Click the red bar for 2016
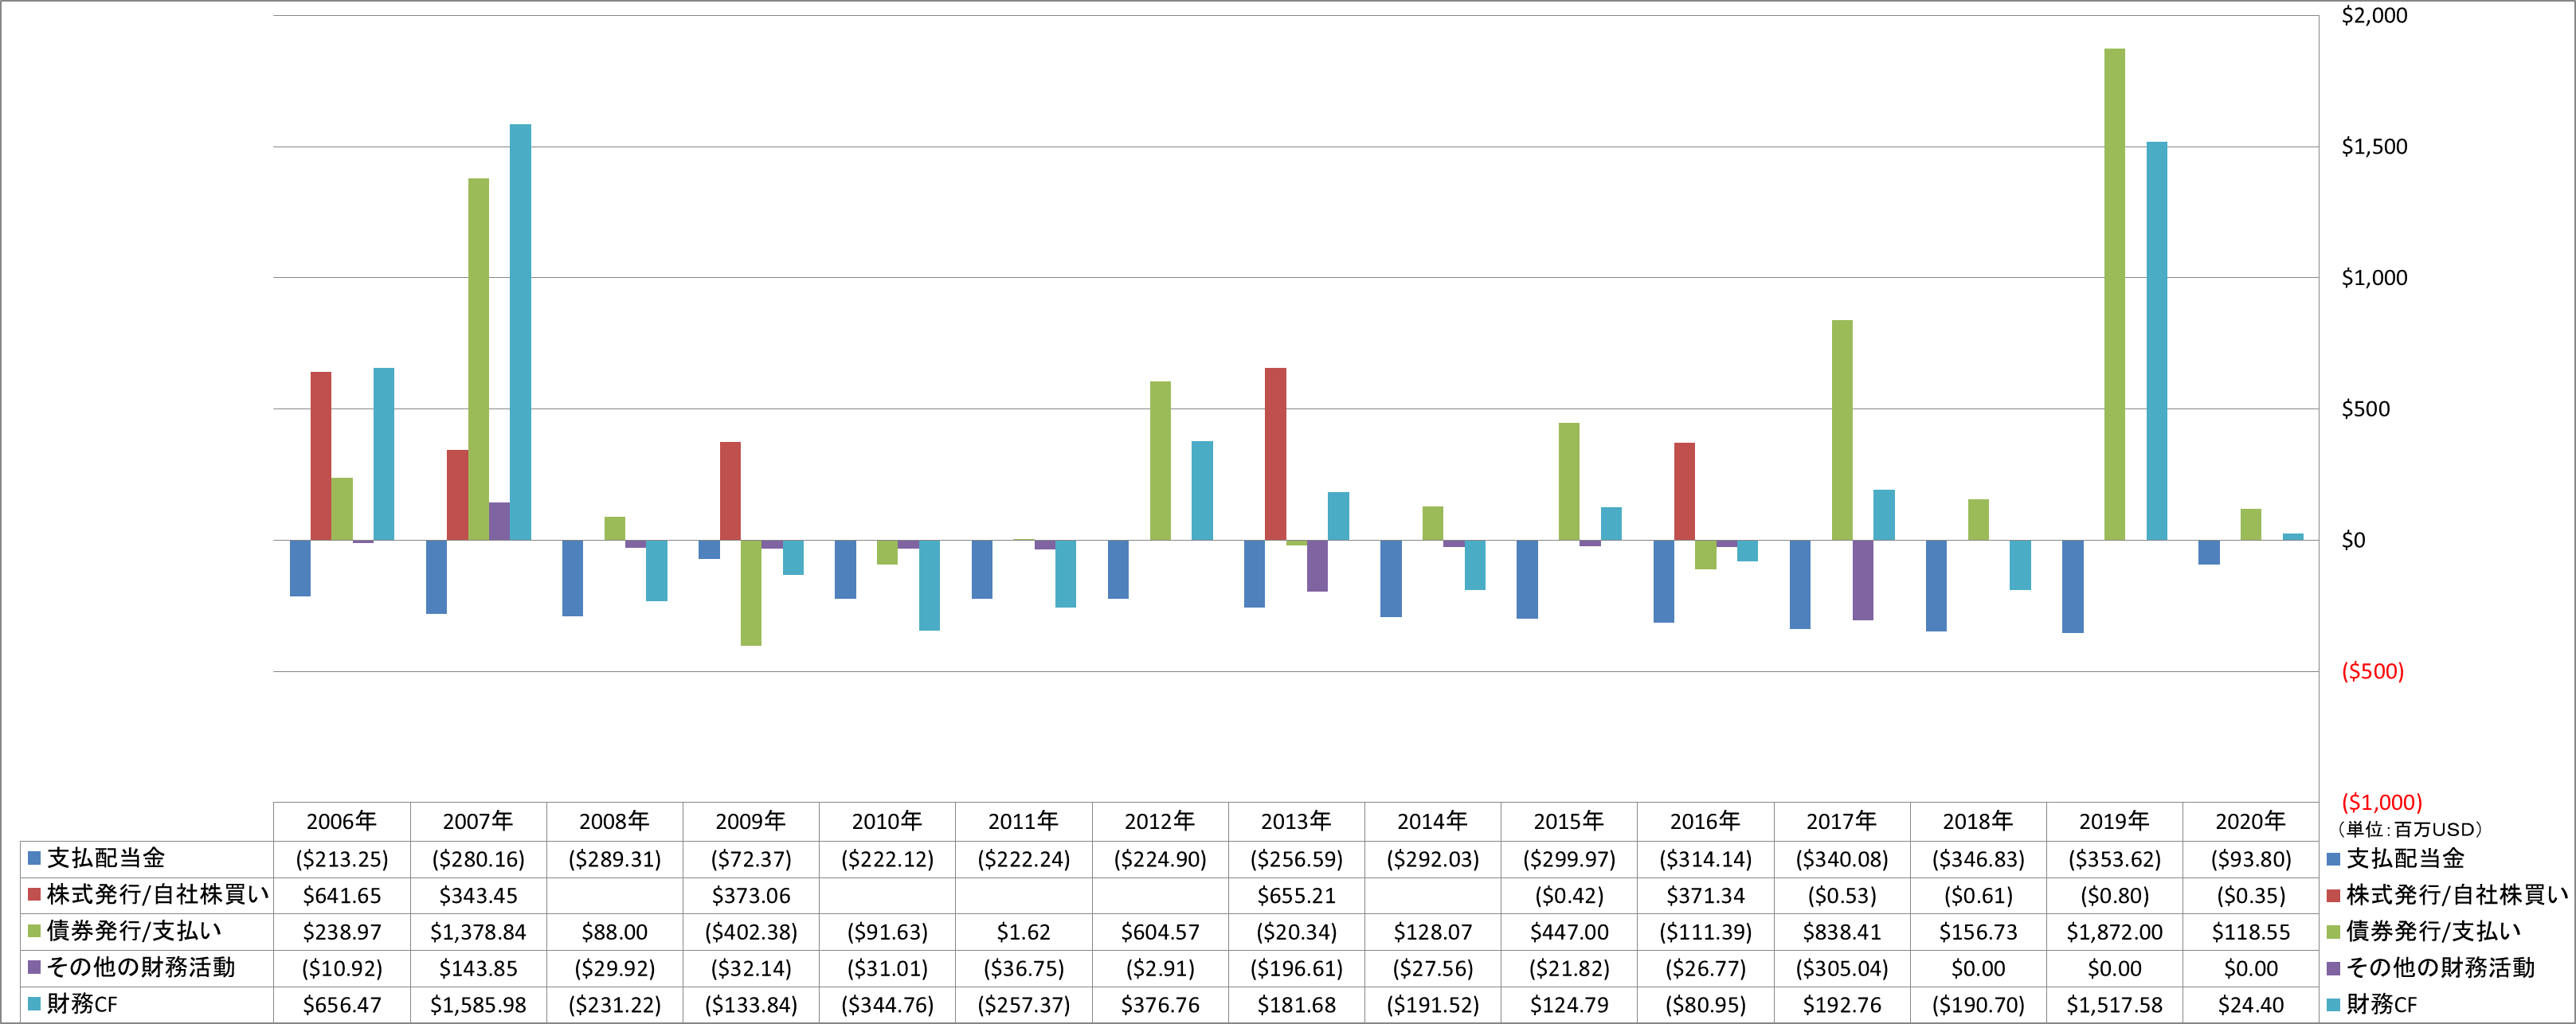Viewport: 2576px width, 1024px height. pyautogui.click(x=1684, y=491)
